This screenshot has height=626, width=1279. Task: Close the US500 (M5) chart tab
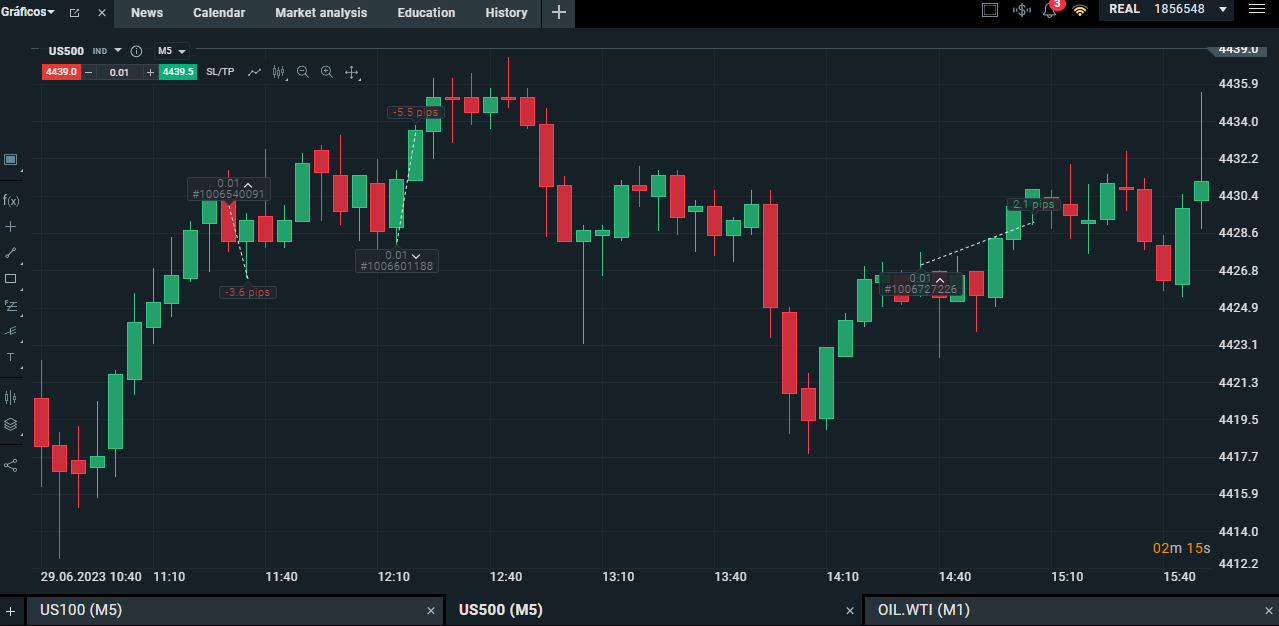pos(851,610)
